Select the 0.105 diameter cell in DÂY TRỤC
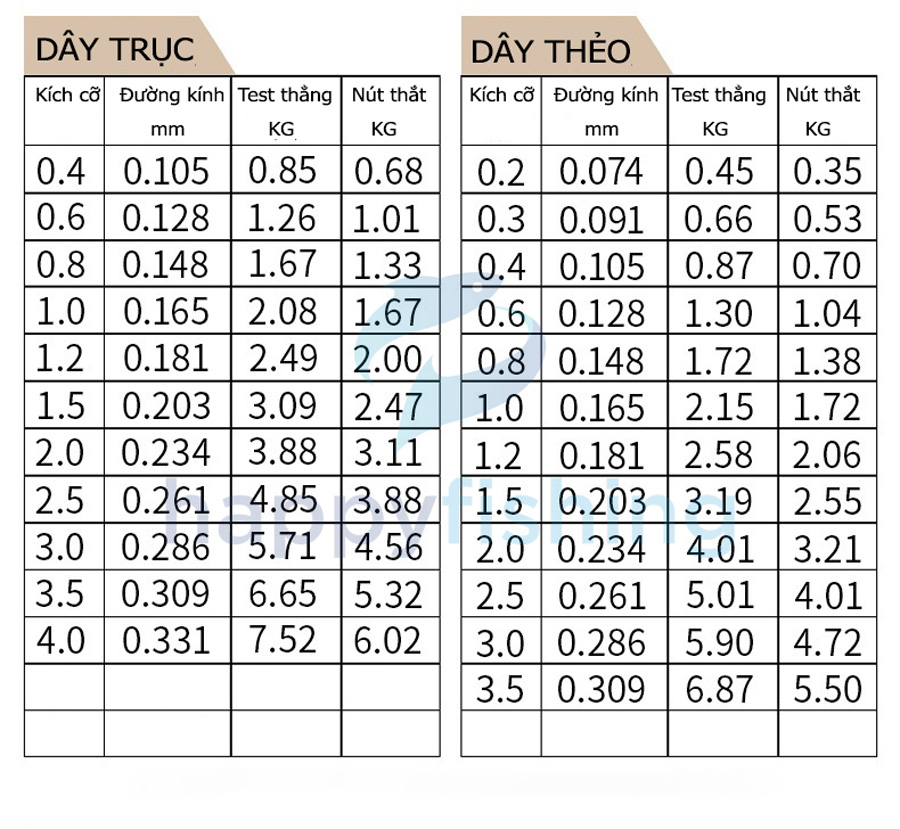 pyautogui.click(x=168, y=170)
